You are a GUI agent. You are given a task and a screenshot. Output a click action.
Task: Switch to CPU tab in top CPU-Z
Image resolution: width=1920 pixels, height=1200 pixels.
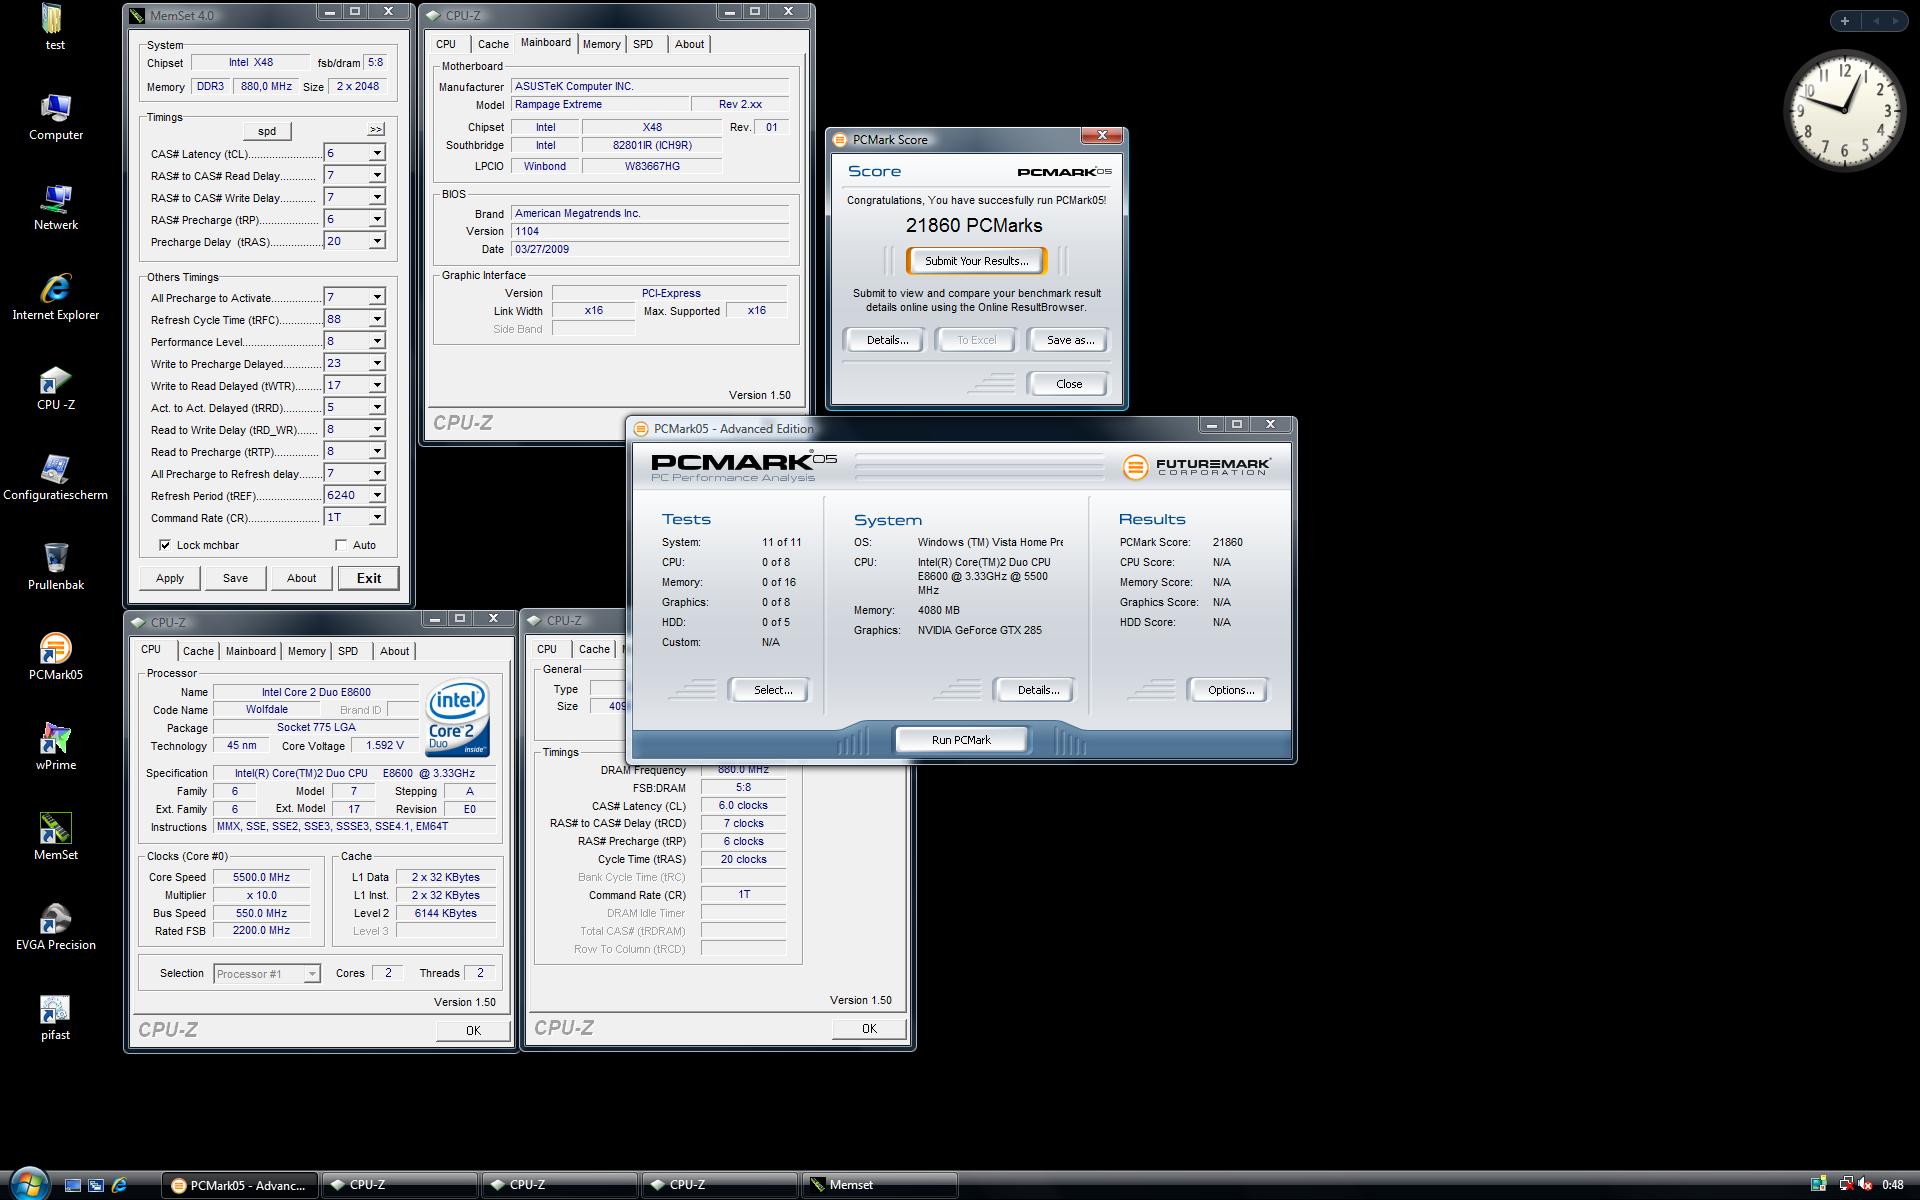pos(446,44)
